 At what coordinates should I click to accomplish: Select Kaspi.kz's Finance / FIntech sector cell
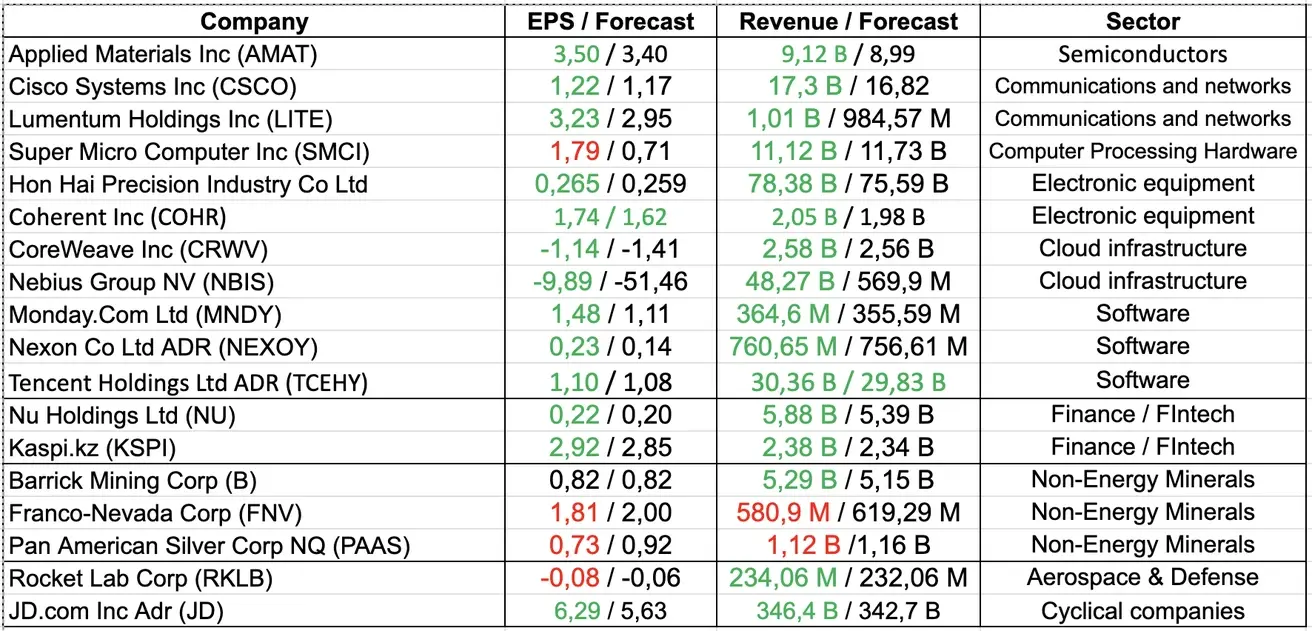[1143, 447]
